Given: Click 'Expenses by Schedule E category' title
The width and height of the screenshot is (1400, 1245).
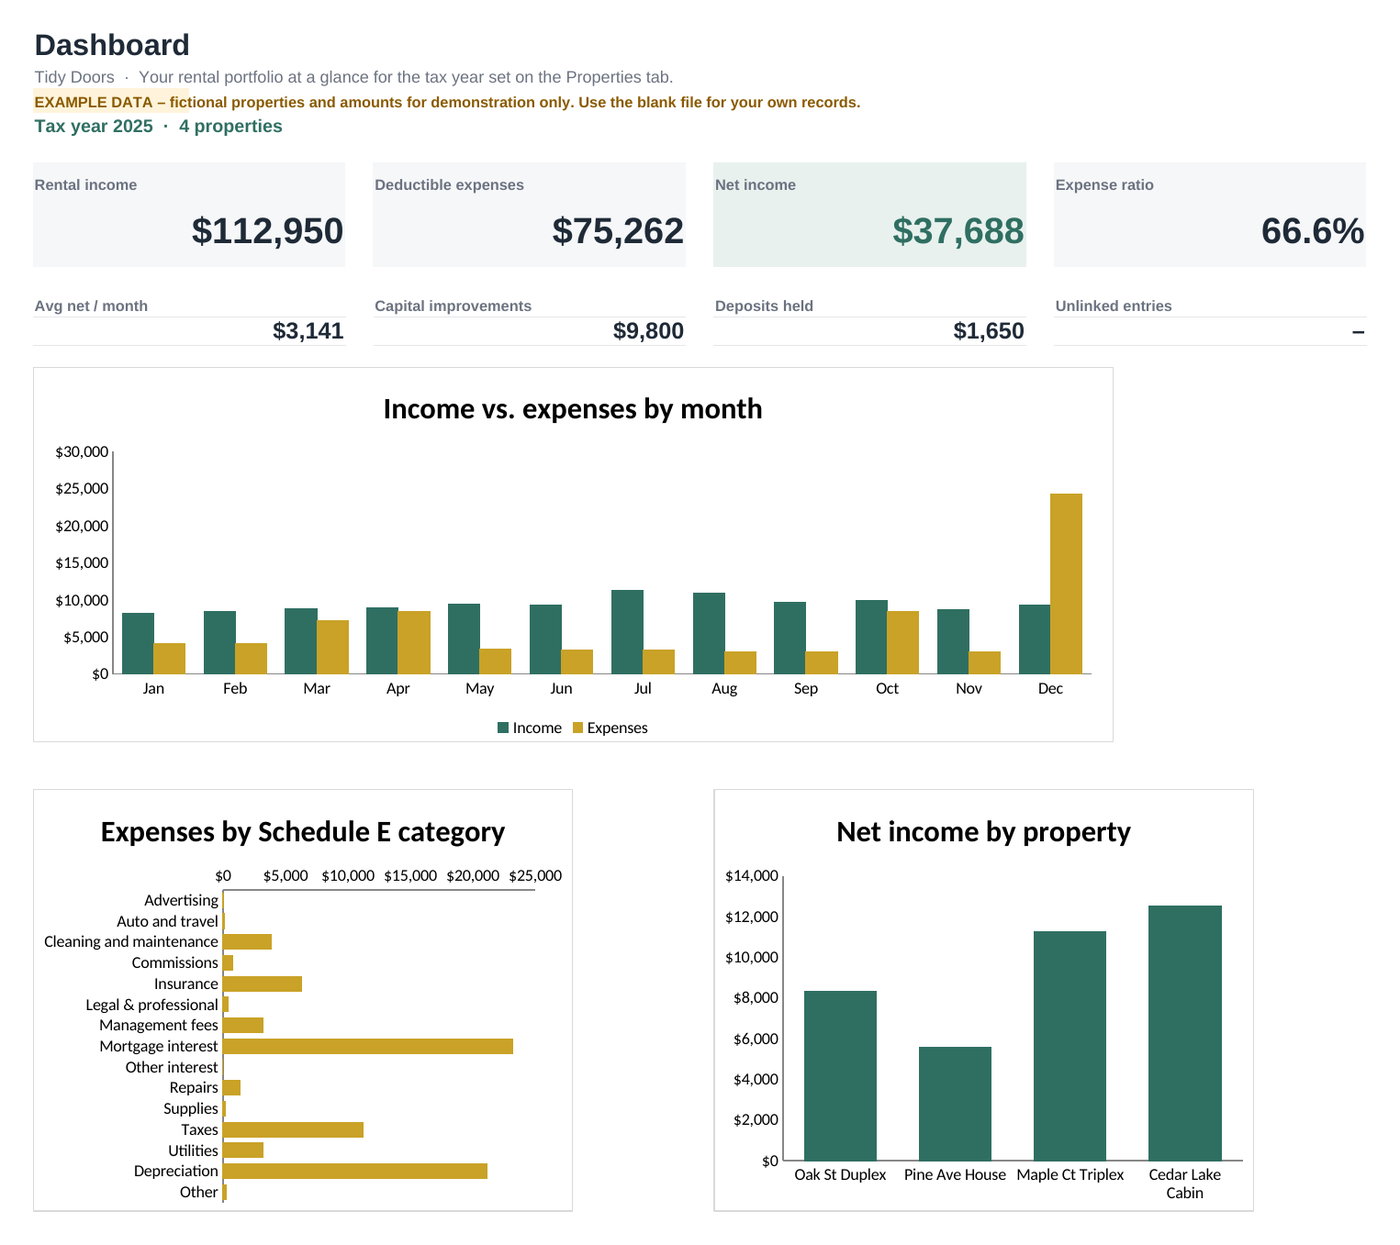Looking at the screenshot, I should pyautogui.click(x=303, y=832).
